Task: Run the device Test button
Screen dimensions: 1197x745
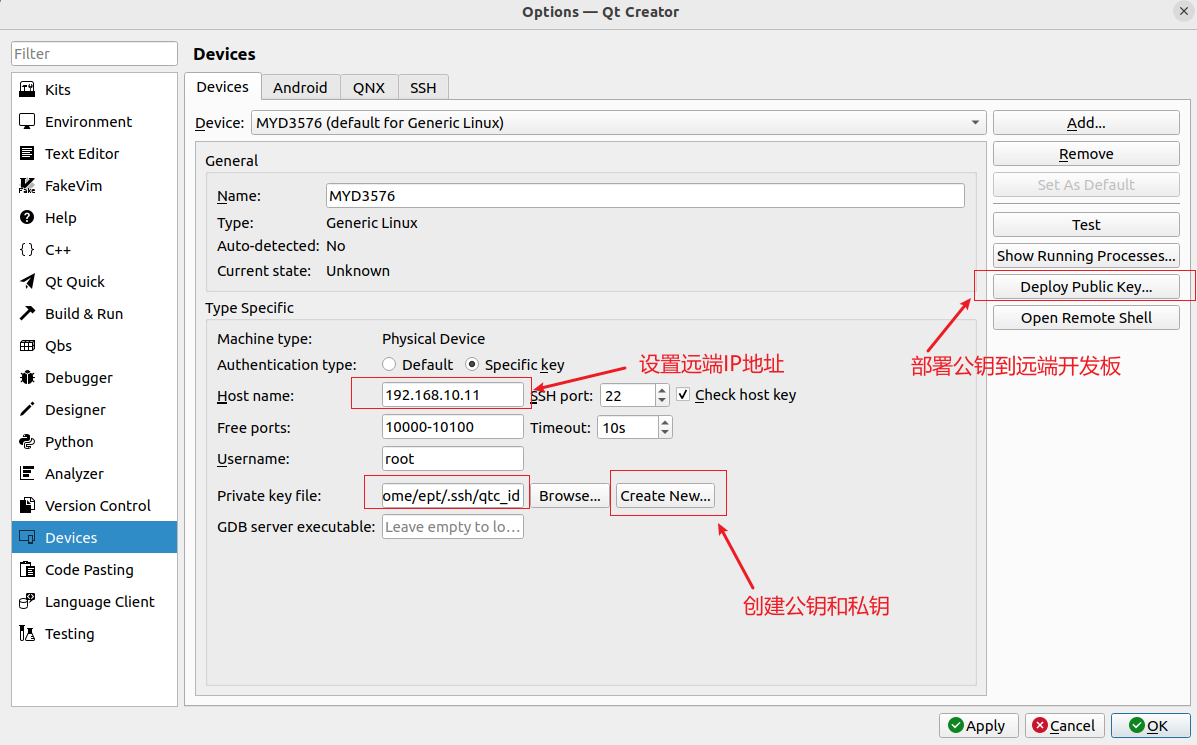Action: pos(1086,225)
